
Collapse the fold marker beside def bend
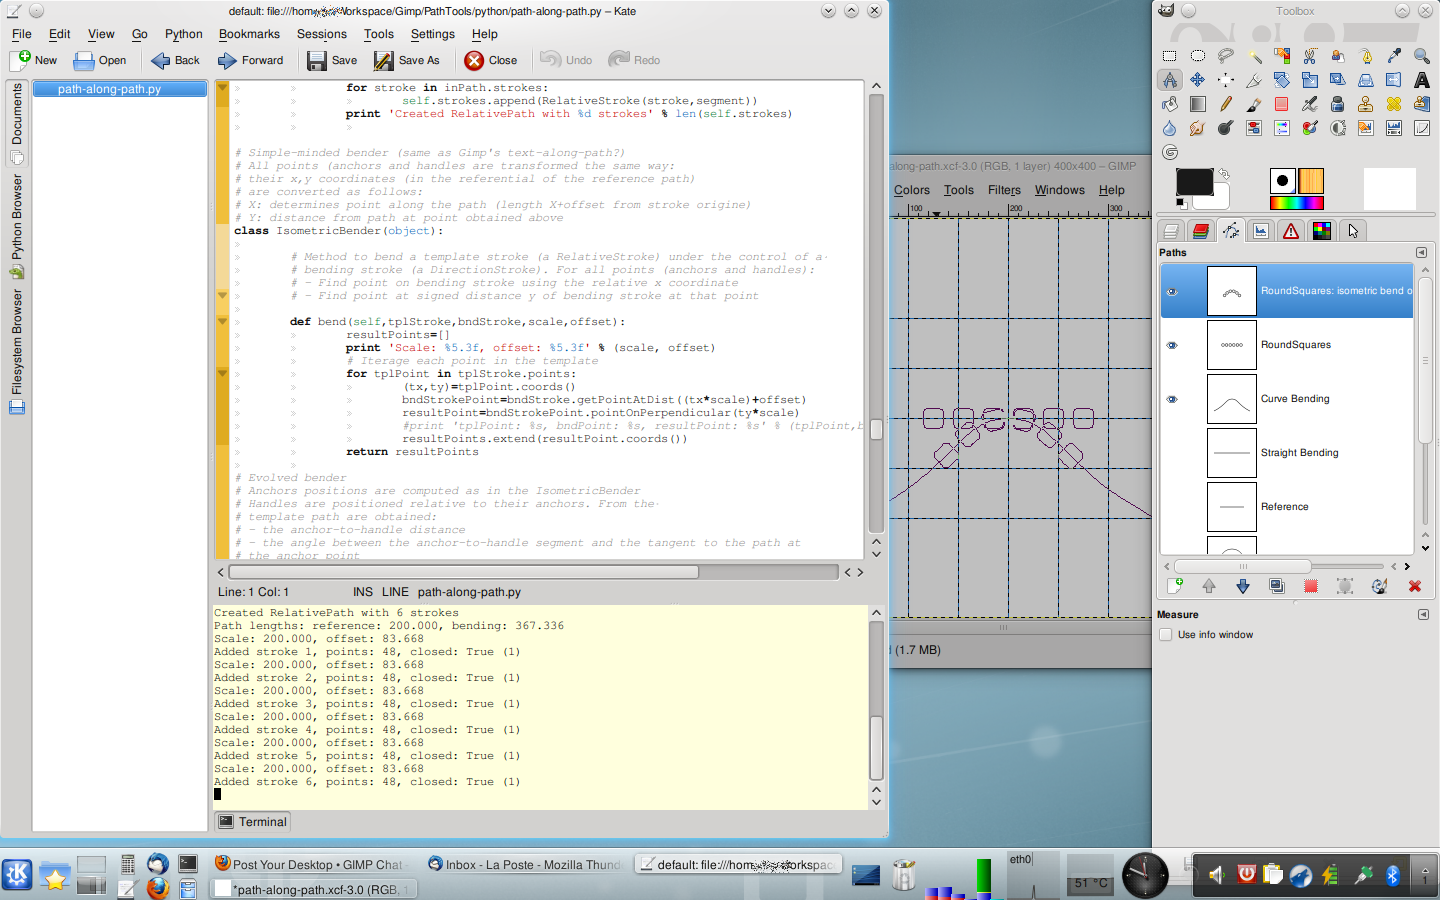pyautogui.click(x=222, y=321)
